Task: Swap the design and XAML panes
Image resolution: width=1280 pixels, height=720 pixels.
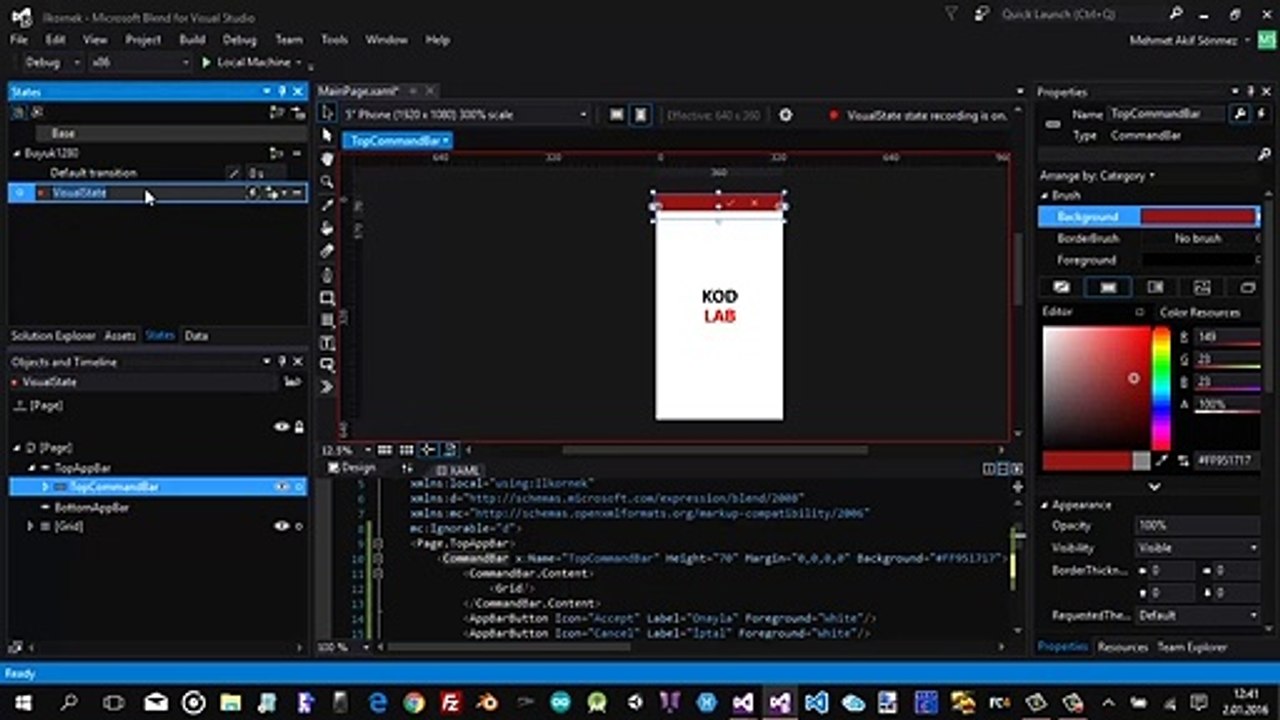Action: coord(407,468)
